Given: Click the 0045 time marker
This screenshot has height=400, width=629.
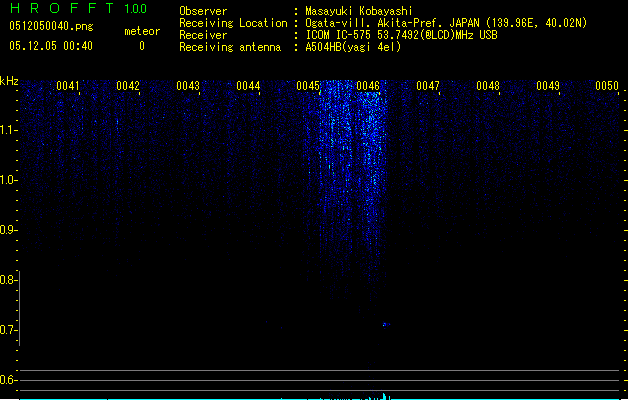Looking at the screenshot, I should point(308,86).
